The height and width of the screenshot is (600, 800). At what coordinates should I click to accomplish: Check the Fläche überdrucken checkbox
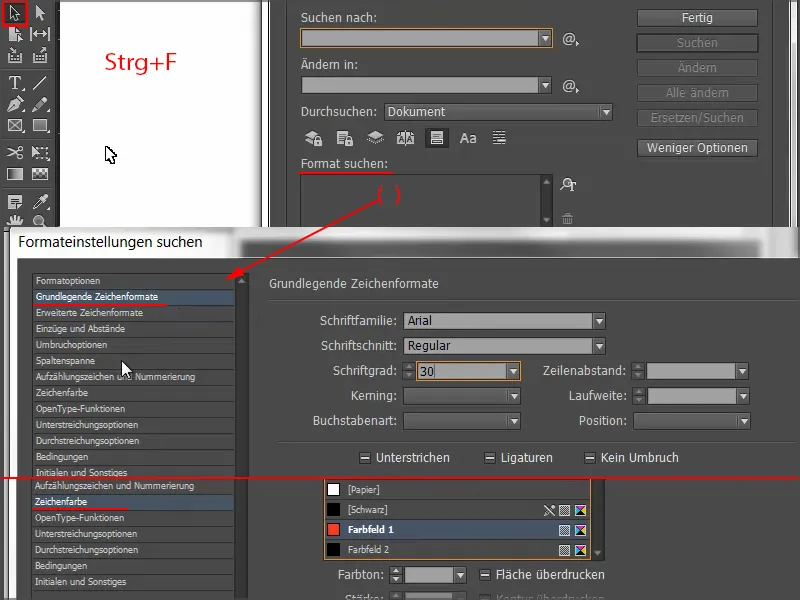[x=485, y=575]
